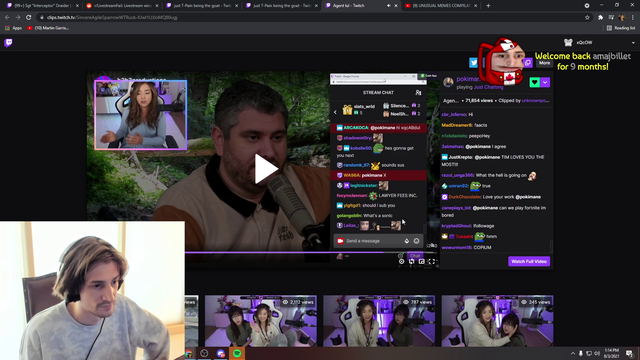The image size is (640, 360).
Task: Show hidden system tray icons arrow
Action: pyautogui.click(x=573, y=353)
